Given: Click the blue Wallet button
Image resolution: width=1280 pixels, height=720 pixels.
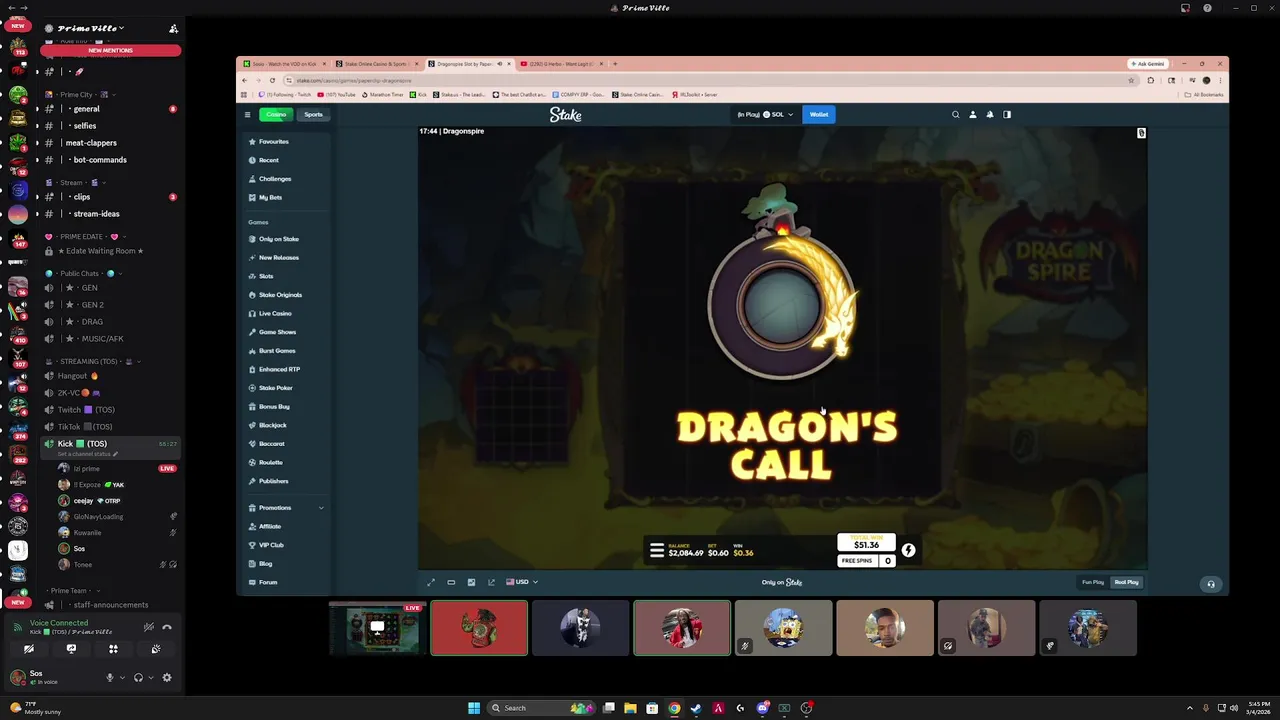Looking at the screenshot, I should click(x=819, y=114).
